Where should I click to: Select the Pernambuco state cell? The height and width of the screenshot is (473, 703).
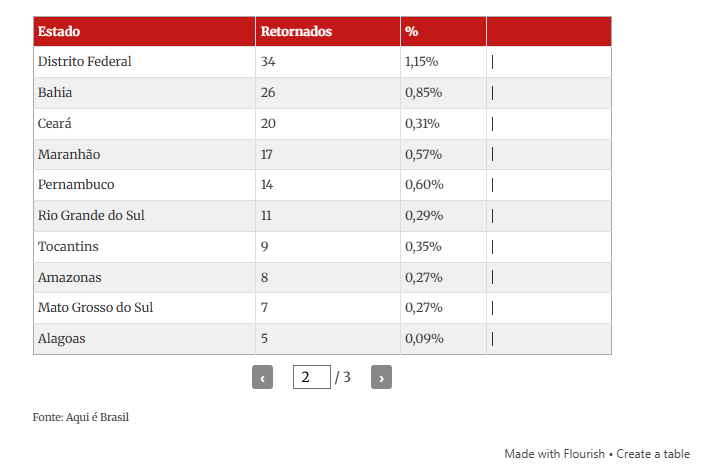point(76,185)
